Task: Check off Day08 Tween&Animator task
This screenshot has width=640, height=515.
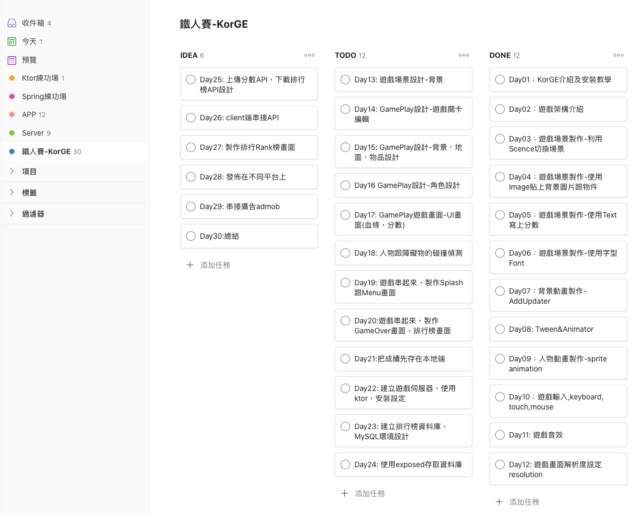Action: coord(500,329)
